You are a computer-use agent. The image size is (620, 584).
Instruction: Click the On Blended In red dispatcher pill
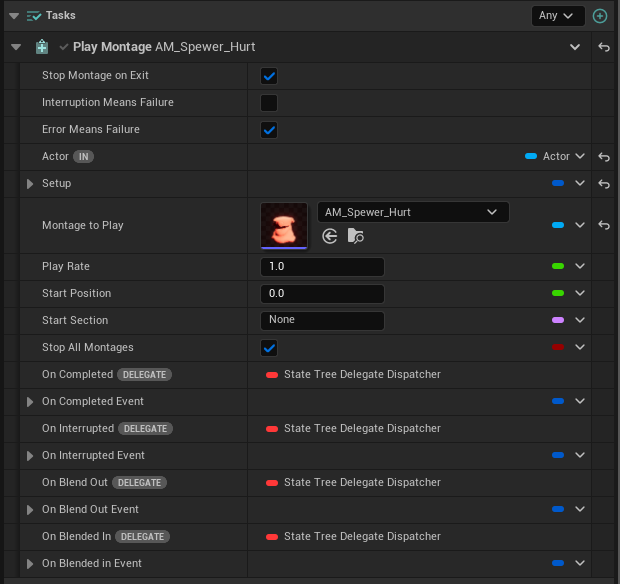click(272, 537)
